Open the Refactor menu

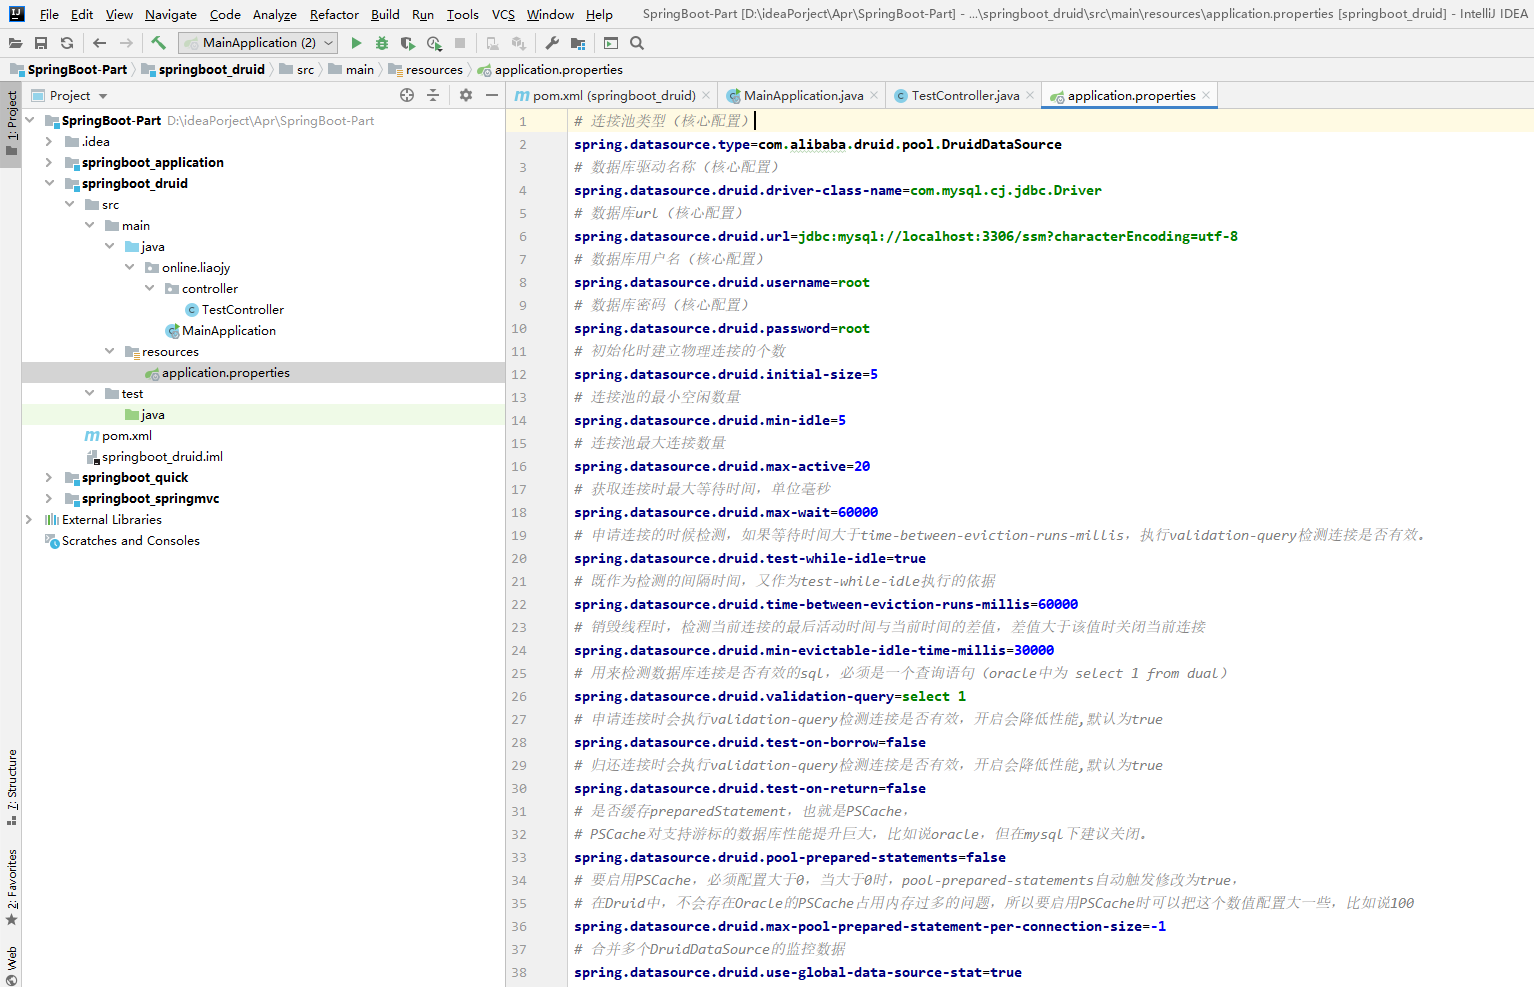click(x=334, y=14)
